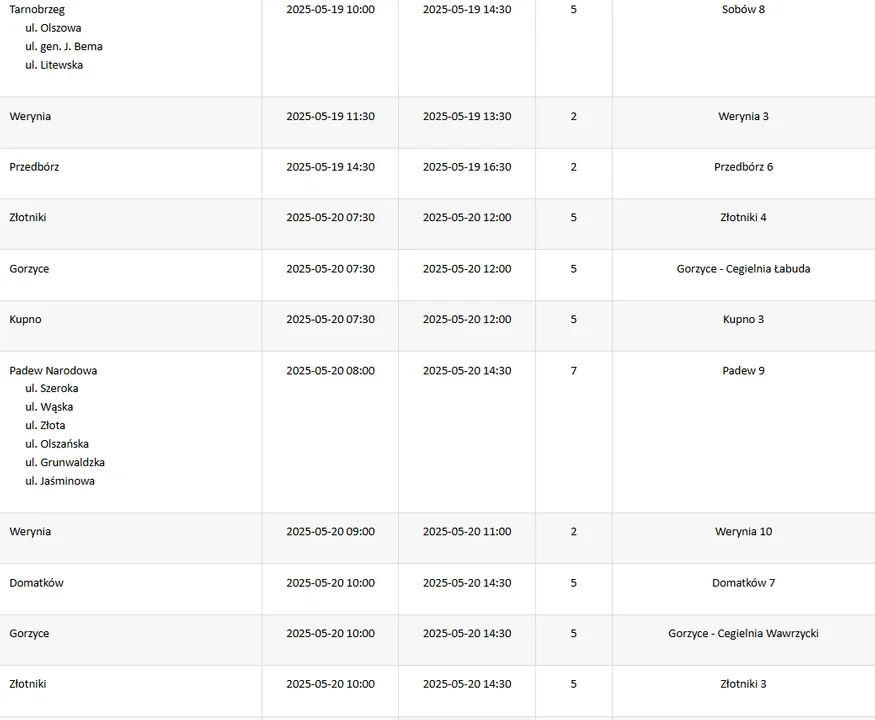Select the ul. Jaśminowa street entry
This screenshot has height=720, width=875.
(60, 481)
